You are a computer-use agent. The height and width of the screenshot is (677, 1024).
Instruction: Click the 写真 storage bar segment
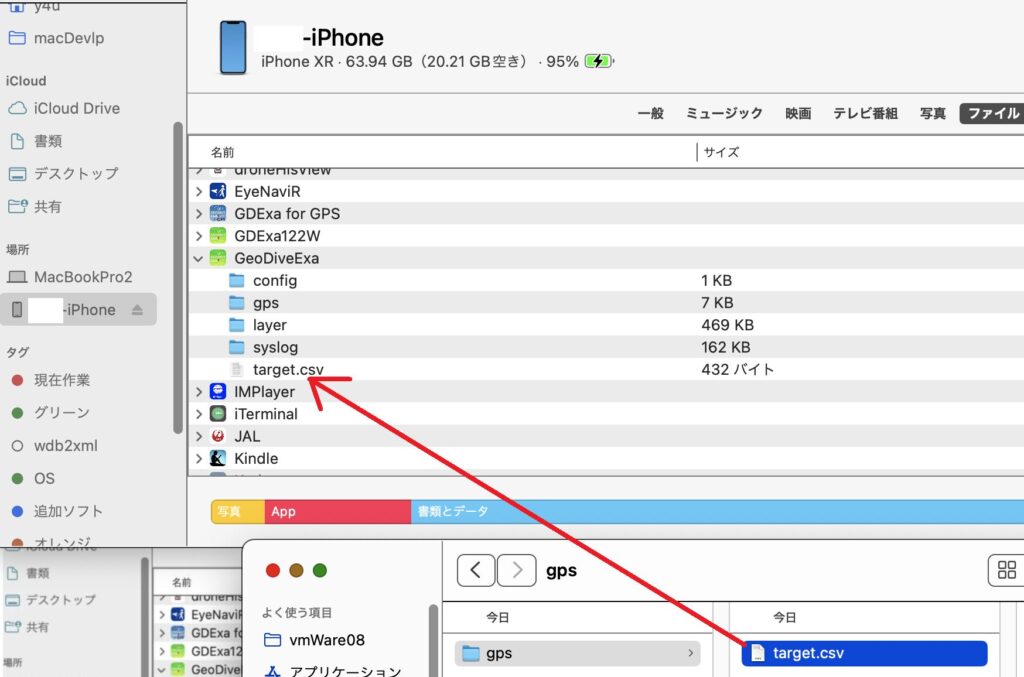point(238,511)
